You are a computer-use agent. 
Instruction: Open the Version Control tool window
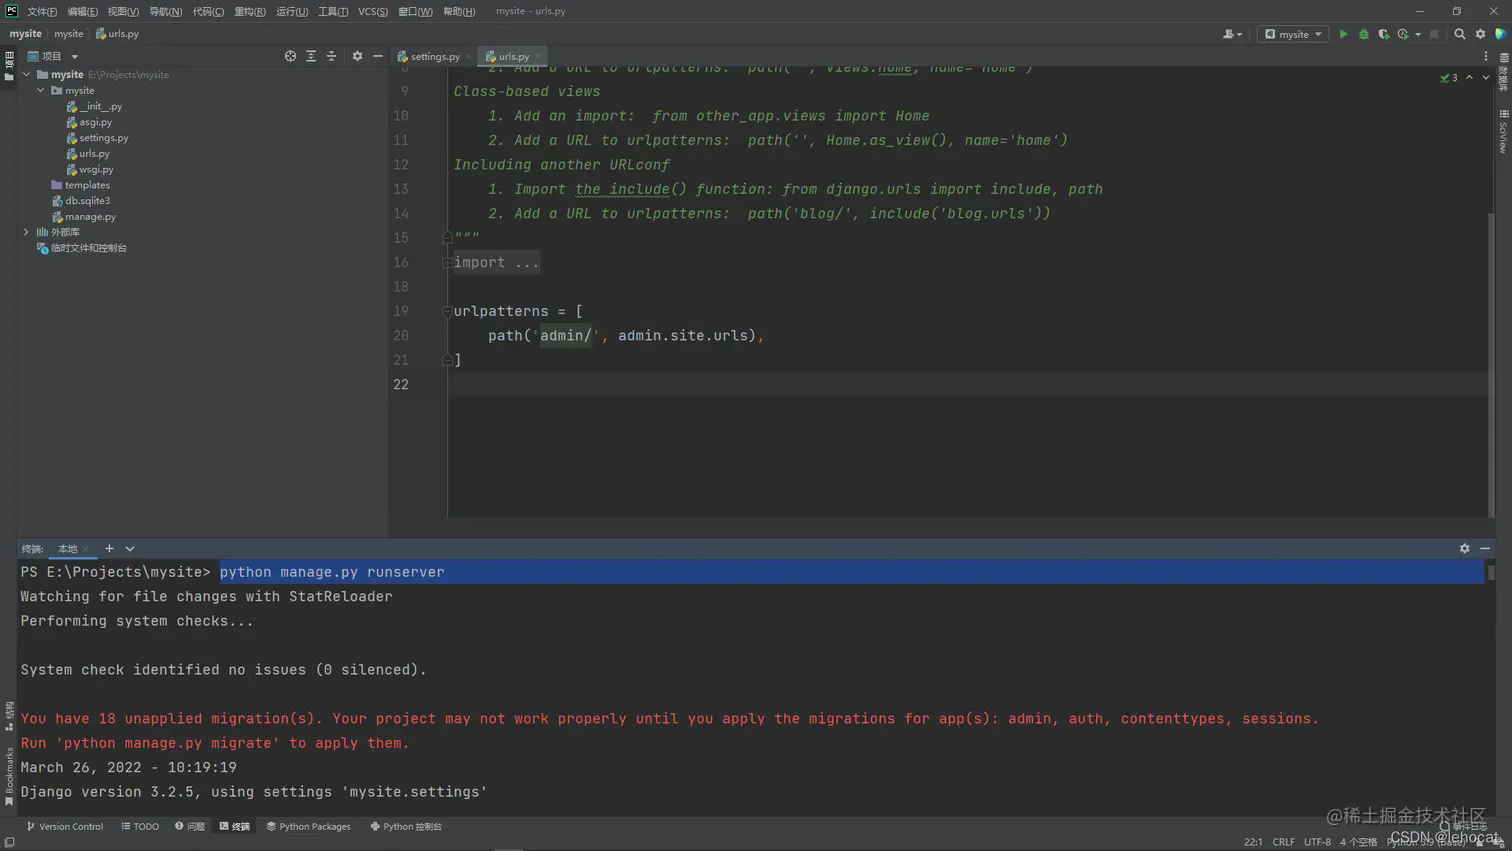tap(65, 827)
